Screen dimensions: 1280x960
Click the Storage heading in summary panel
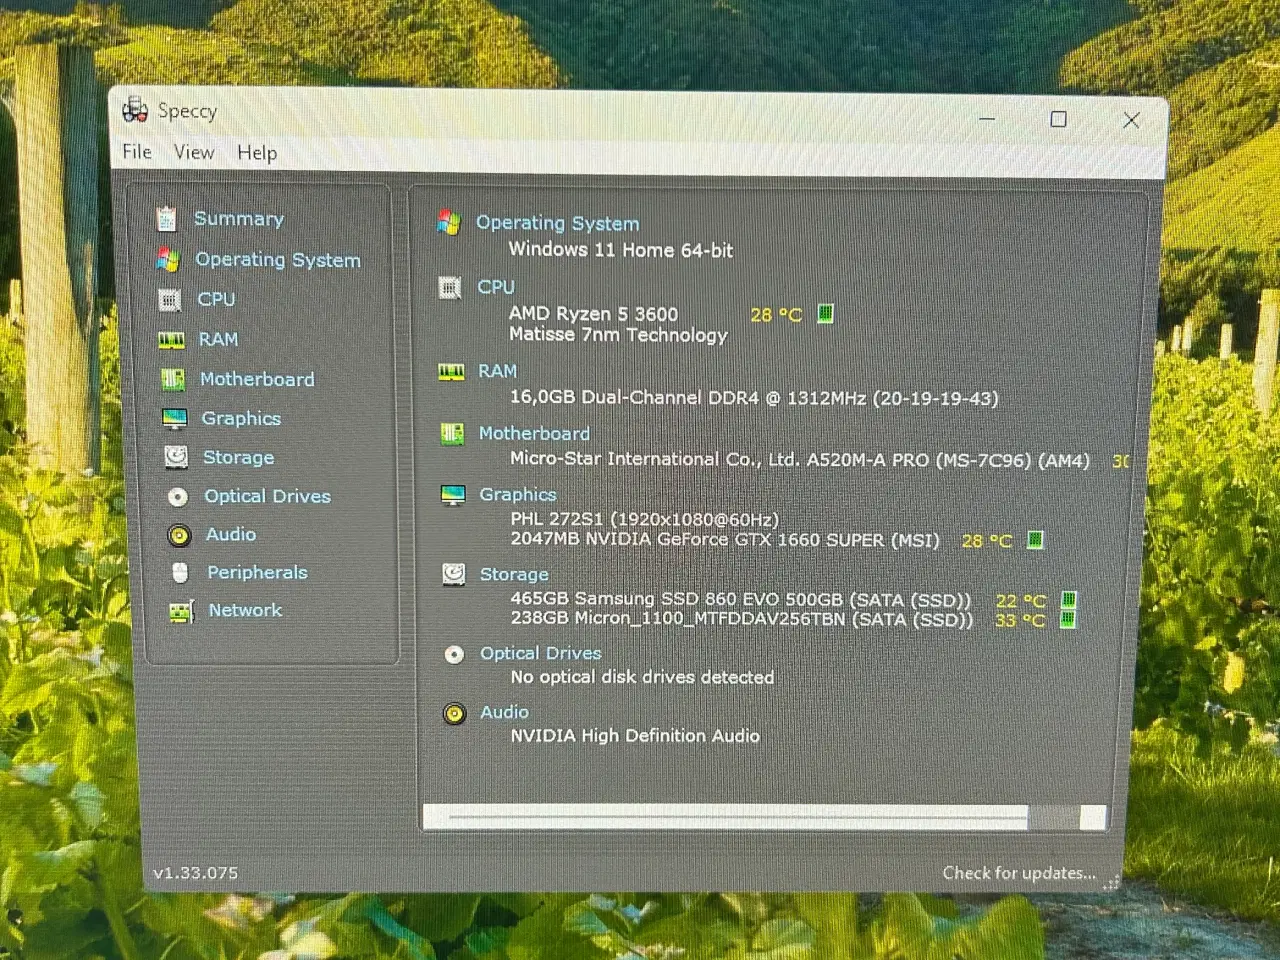pyautogui.click(x=514, y=574)
